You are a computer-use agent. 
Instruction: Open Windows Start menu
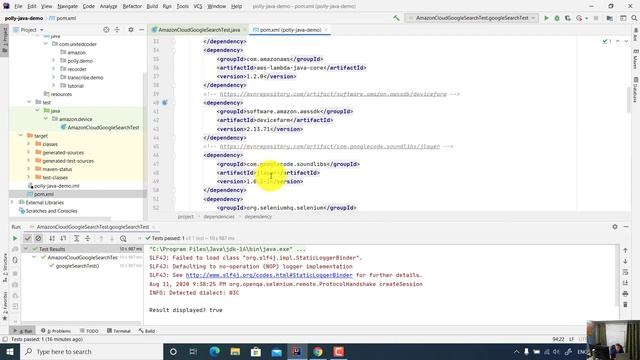[10, 351]
